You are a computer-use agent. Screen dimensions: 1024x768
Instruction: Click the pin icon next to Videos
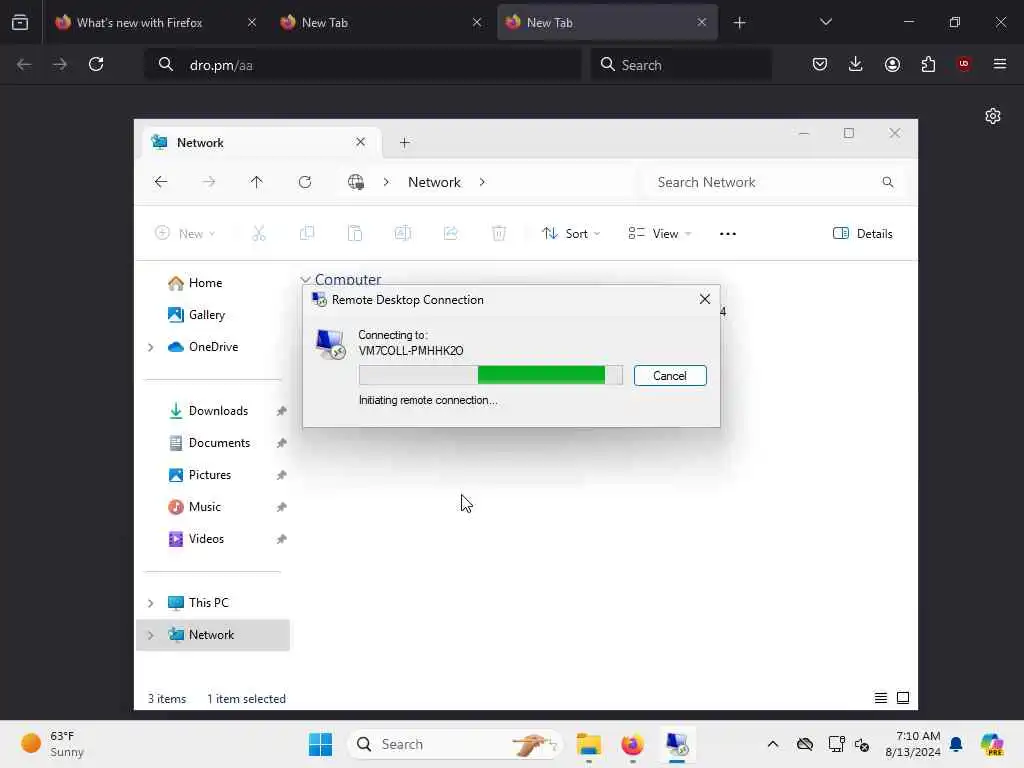(281, 539)
